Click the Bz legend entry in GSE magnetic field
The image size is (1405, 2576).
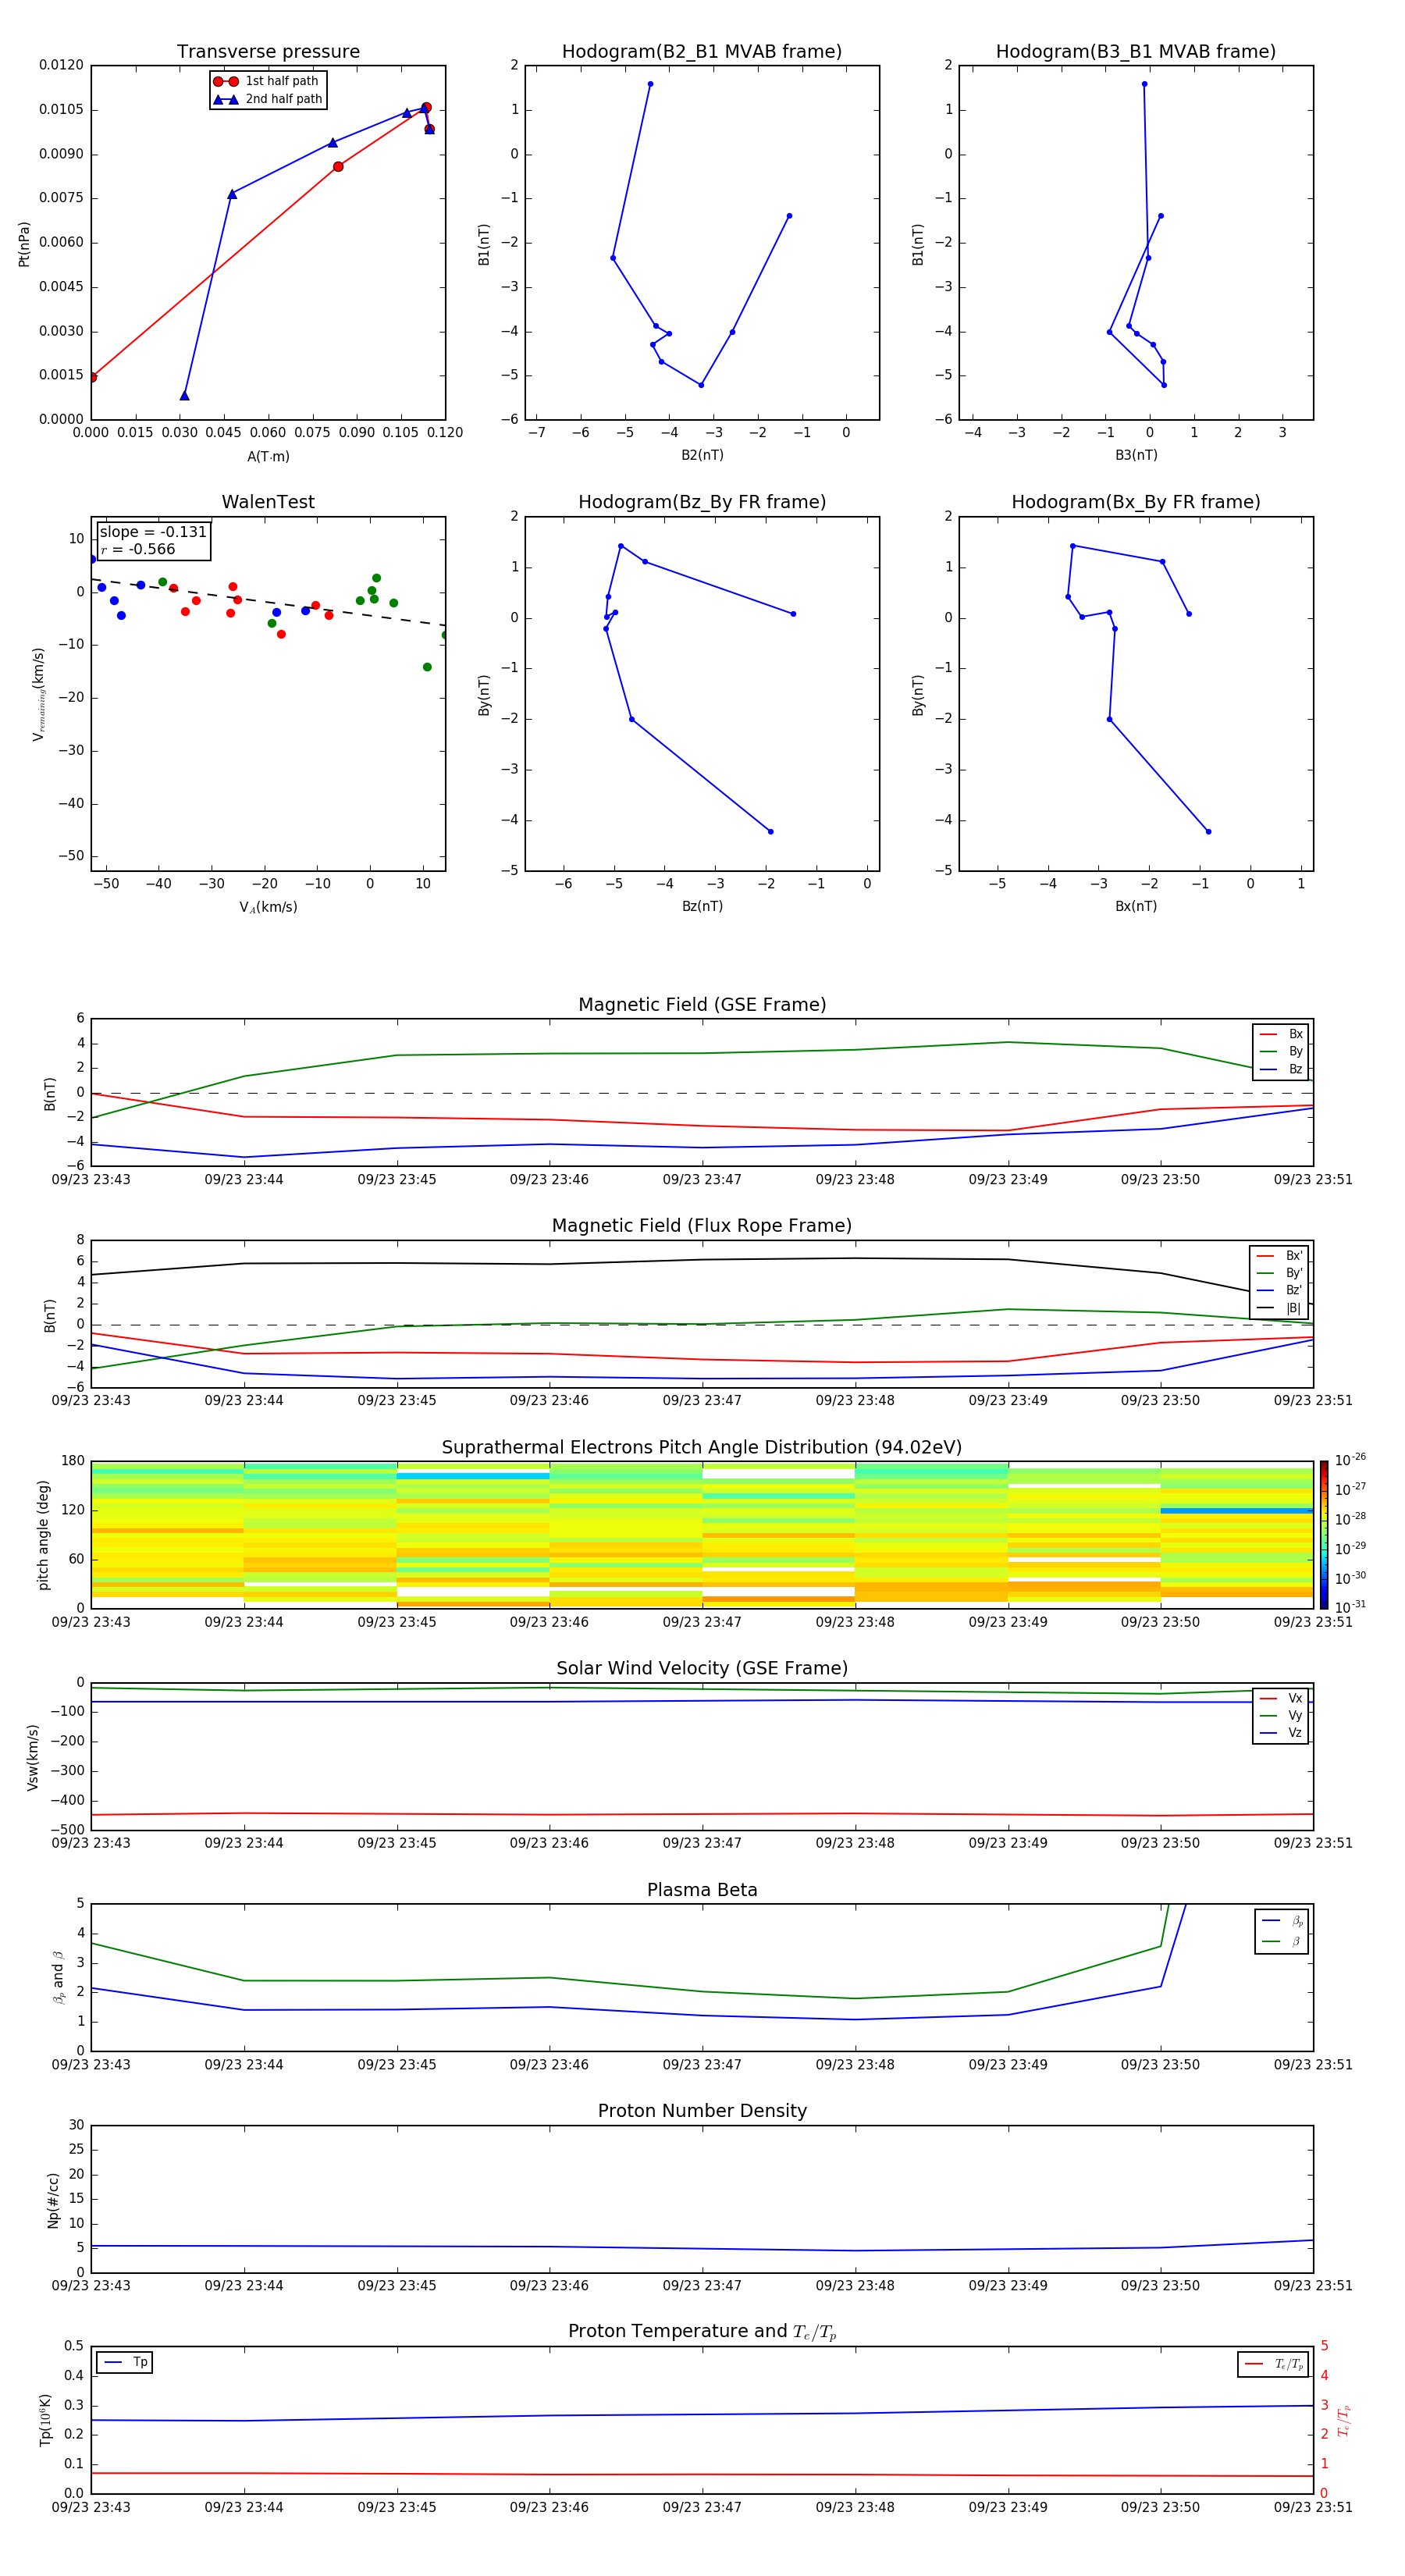(1281, 1069)
